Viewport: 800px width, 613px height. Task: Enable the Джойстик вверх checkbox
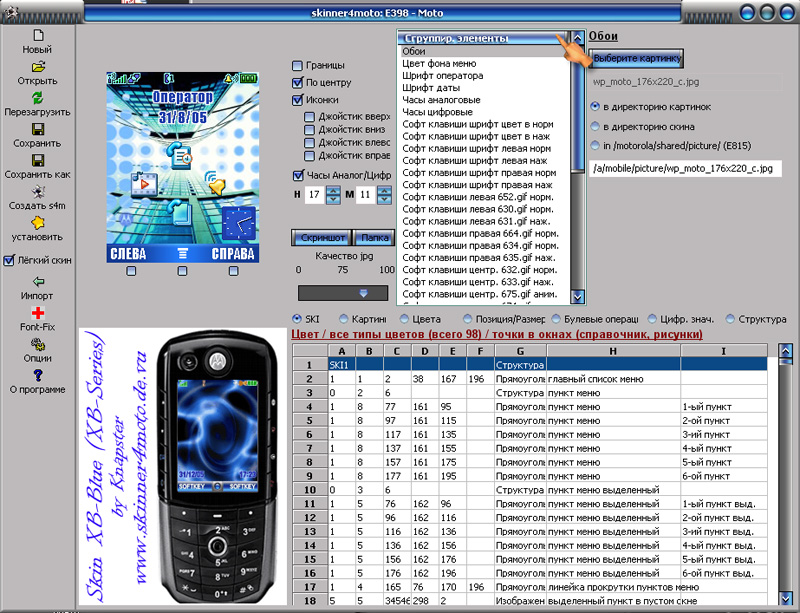[309, 117]
